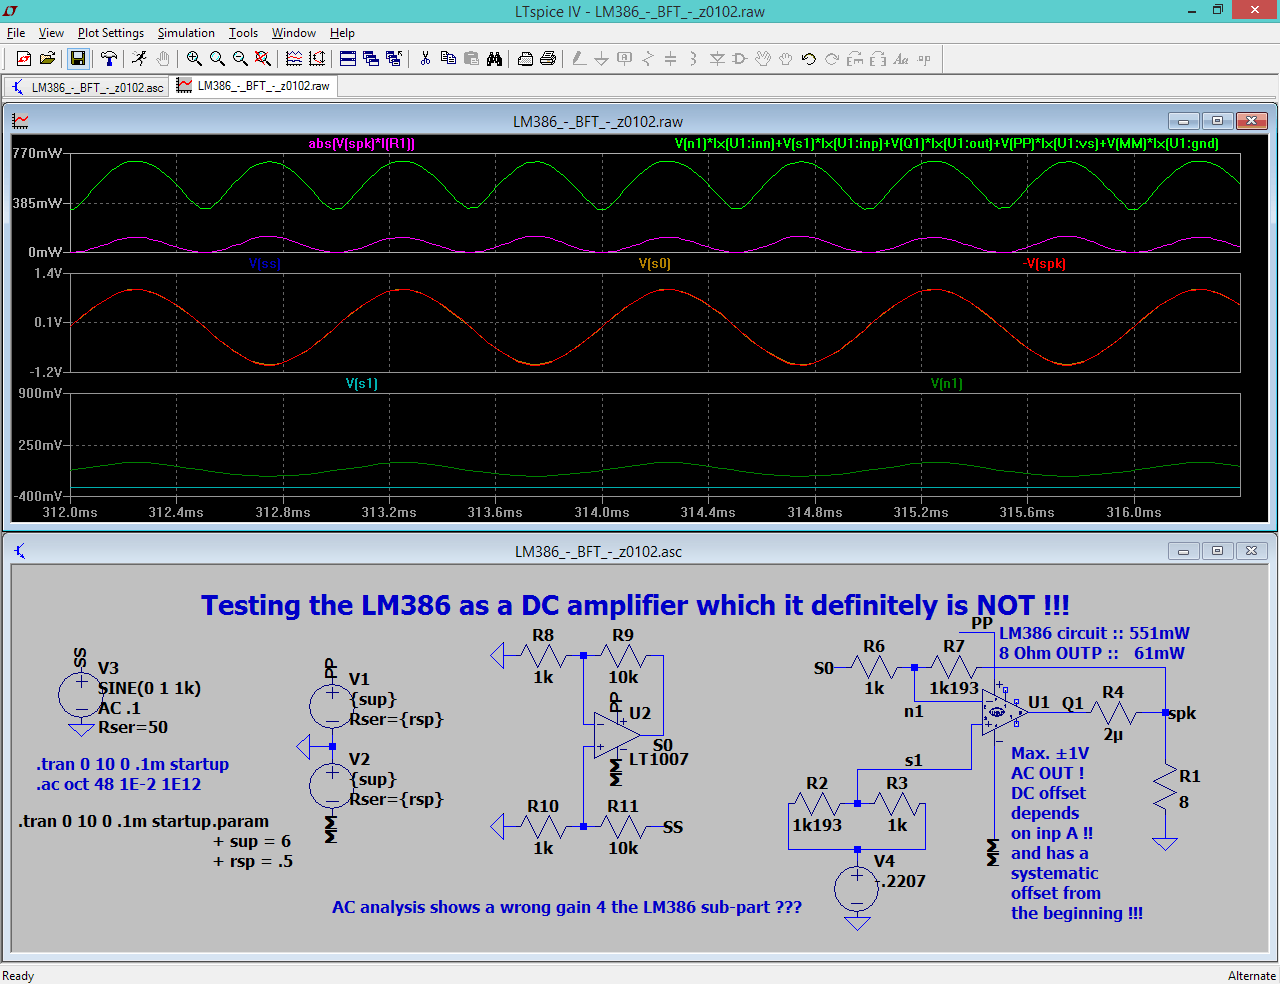Select the Label Net tool
Viewport: 1280px width, 984px height.
(625, 59)
